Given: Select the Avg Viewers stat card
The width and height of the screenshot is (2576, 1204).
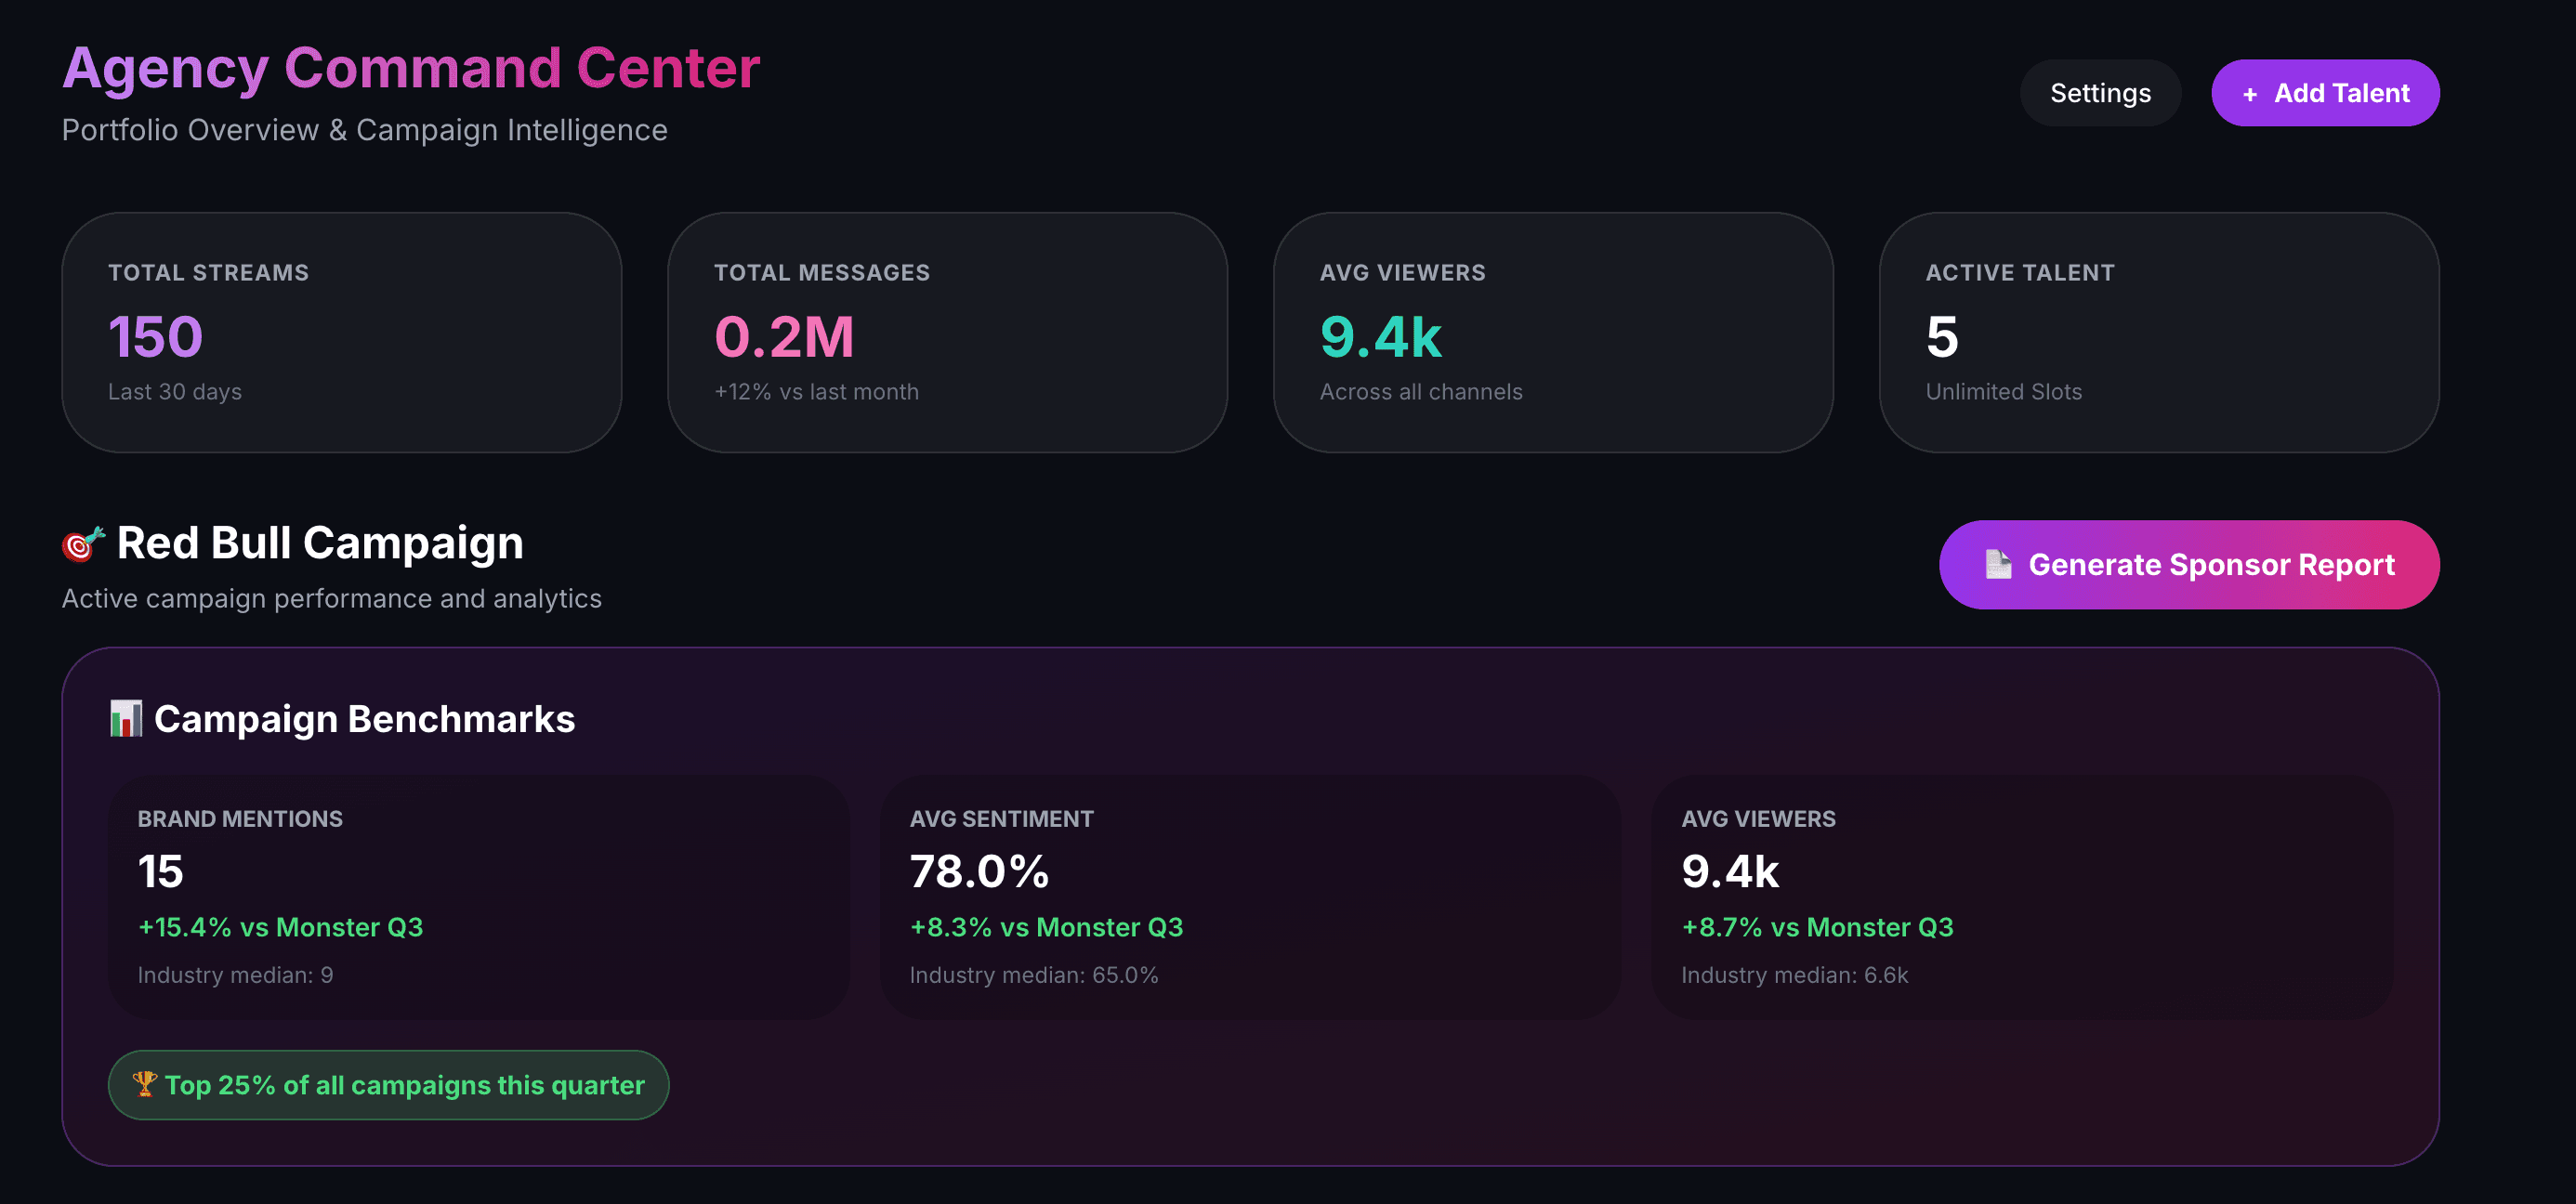Looking at the screenshot, I should pyautogui.click(x=1555, y=332).
